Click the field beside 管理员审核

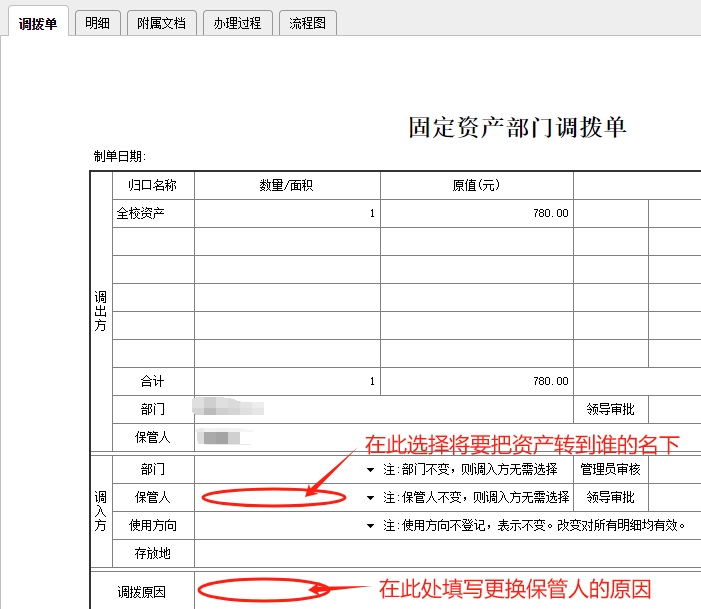[675, 469]
